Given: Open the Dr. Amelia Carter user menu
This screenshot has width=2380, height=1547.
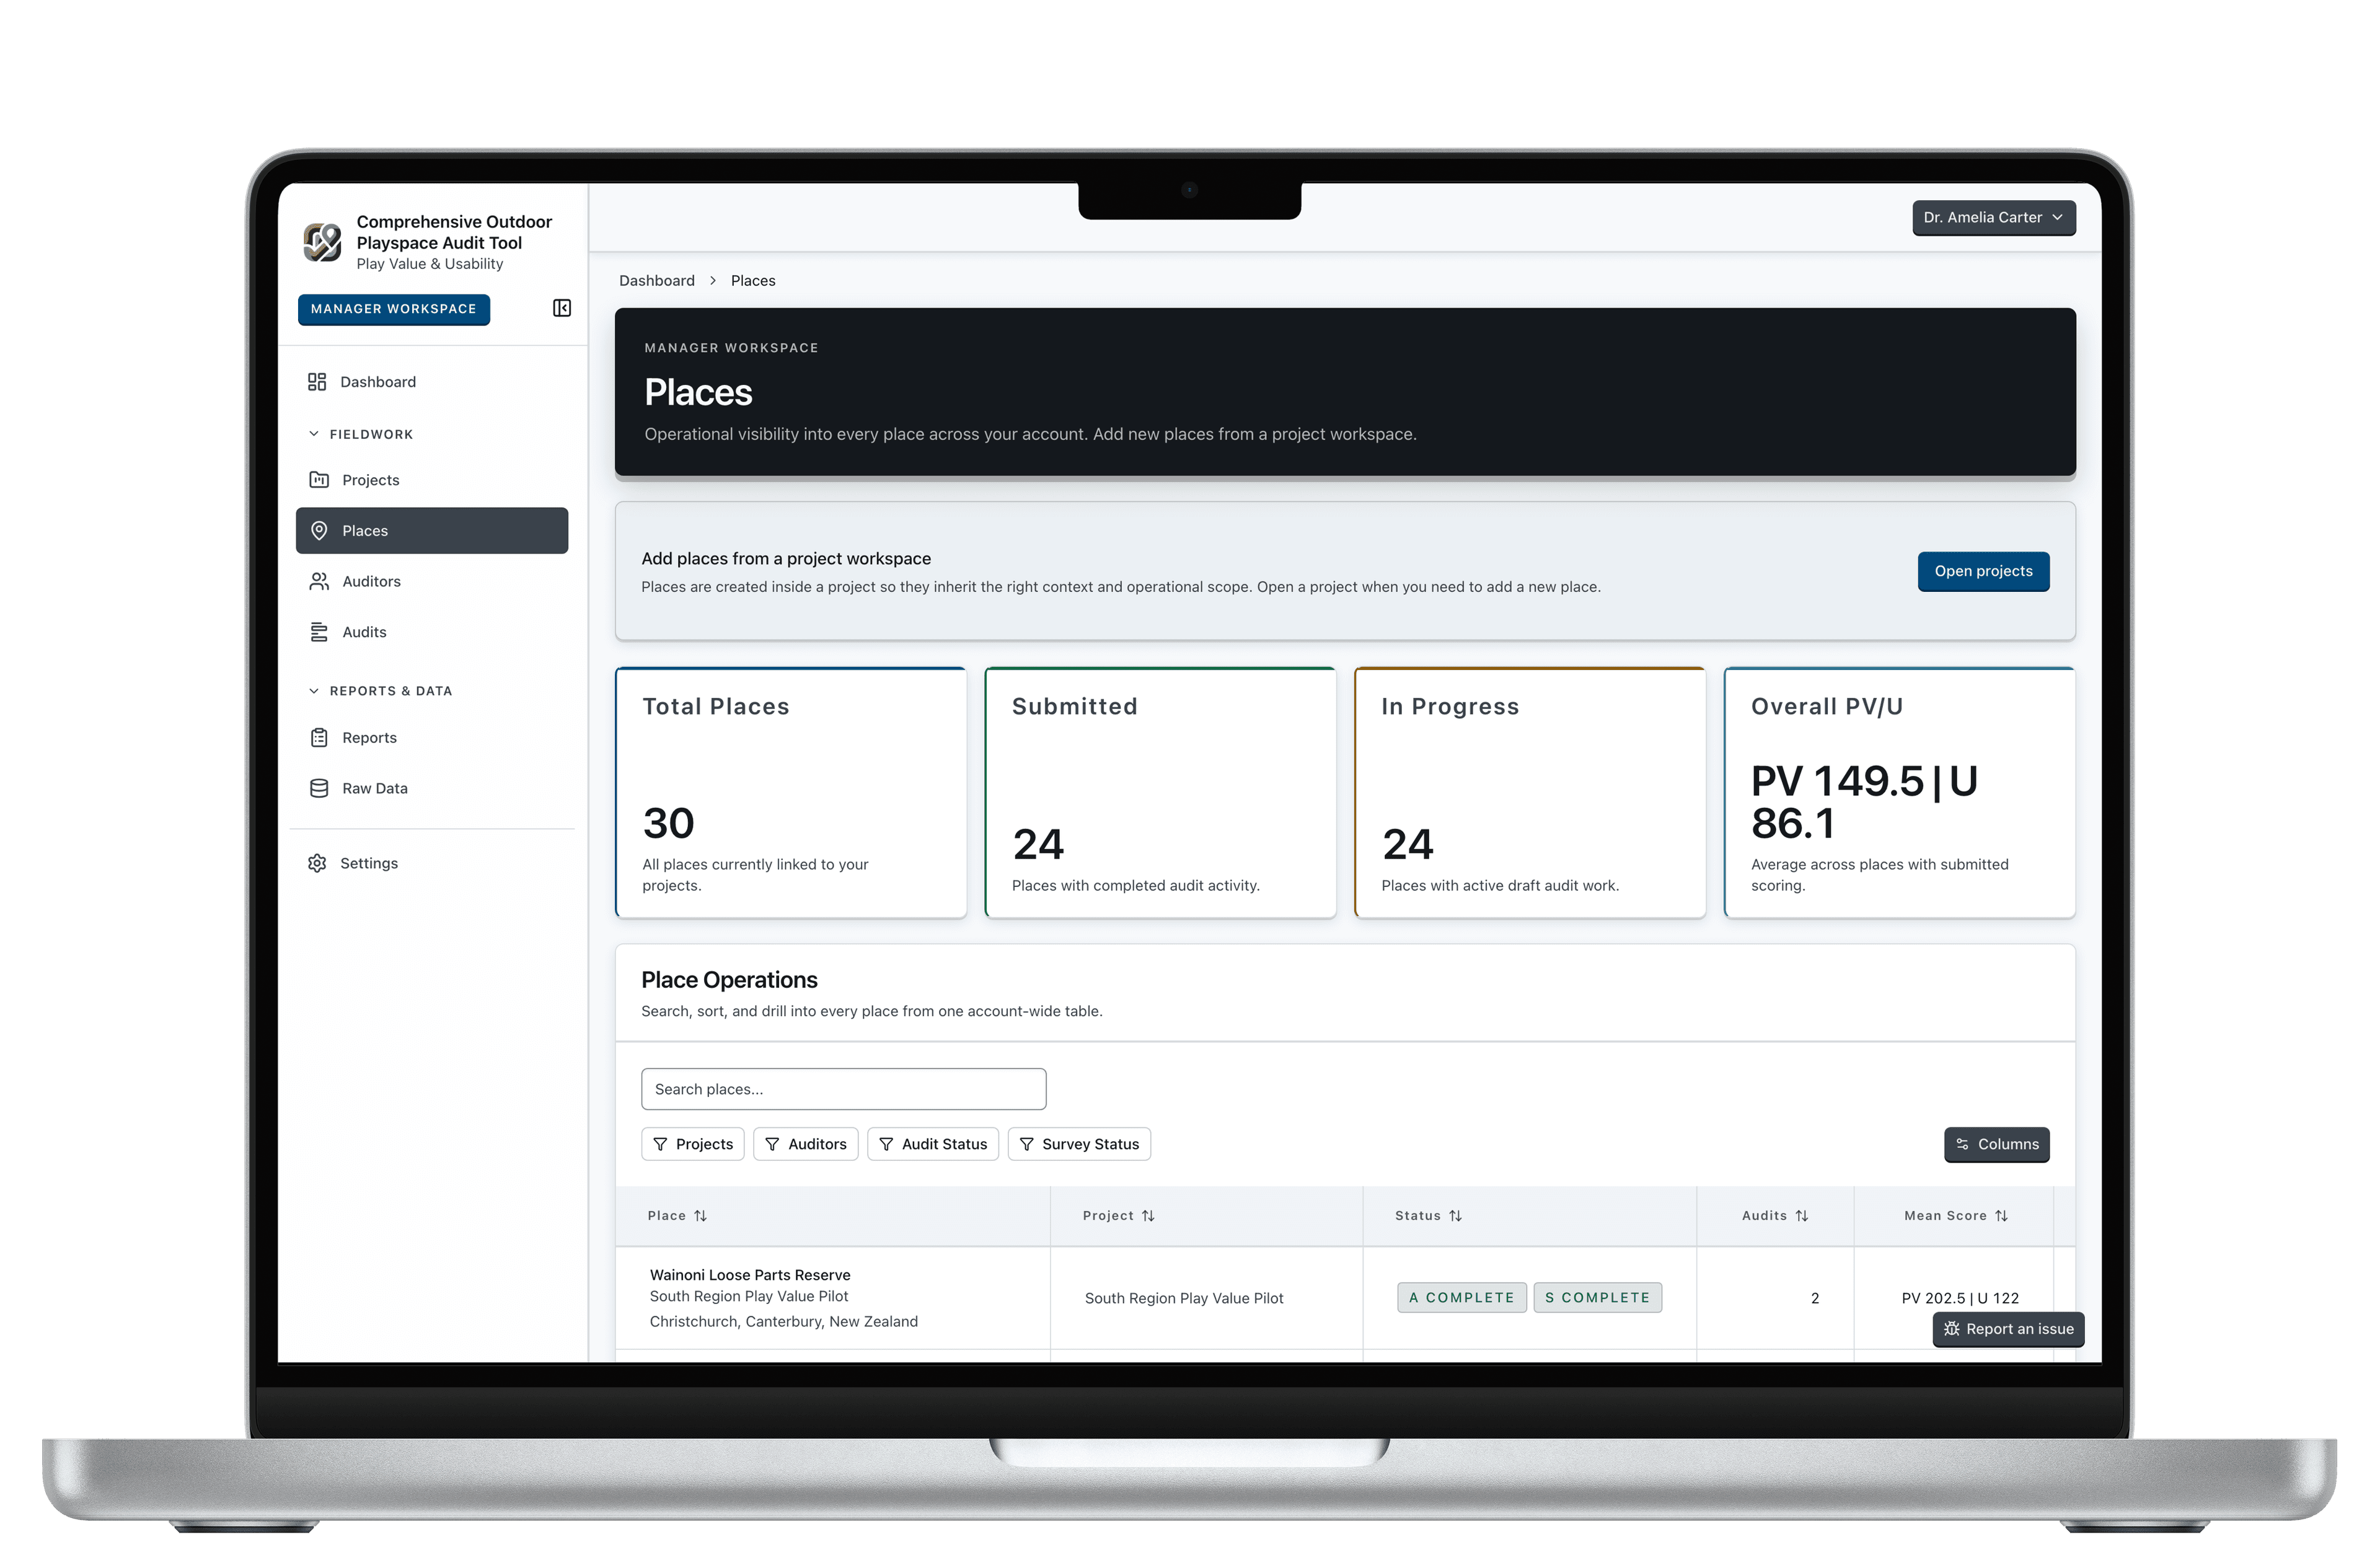Looking at the screenshot, I should tap(1993, 218).
